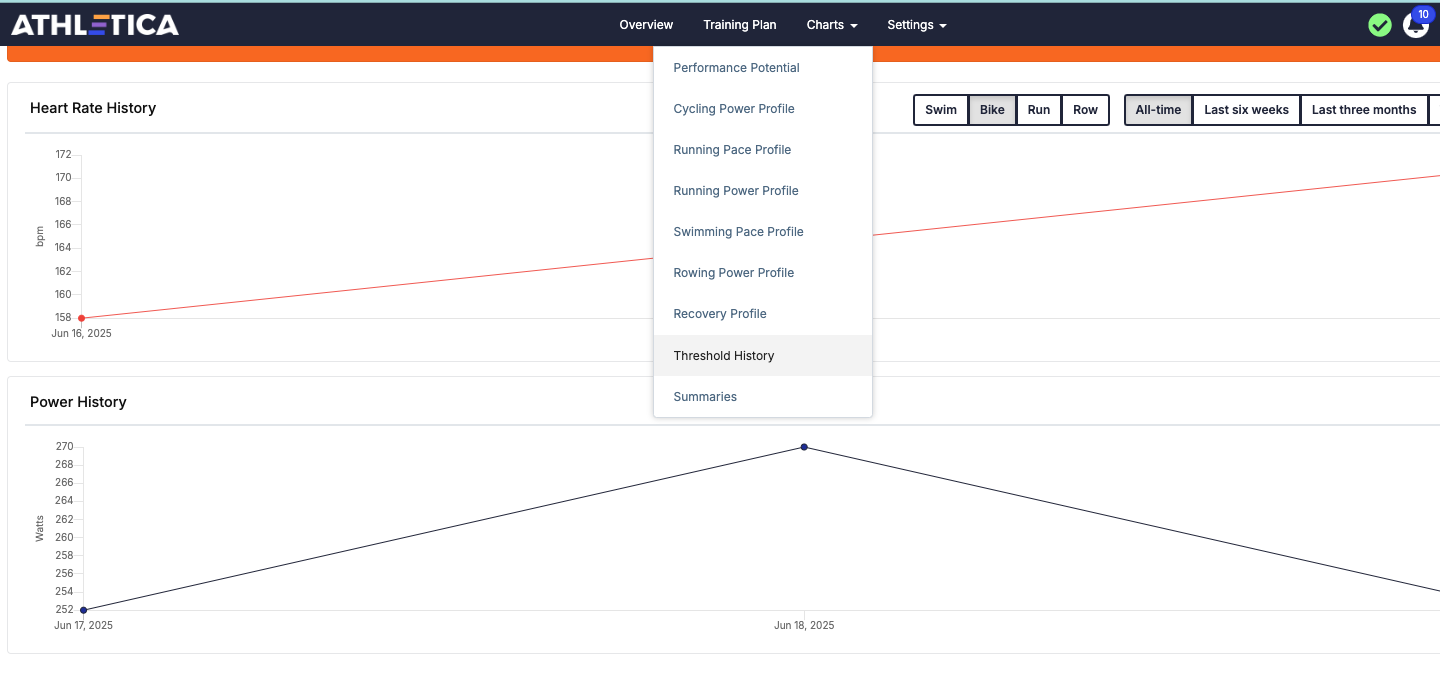Switch sport filter to Row
Image resolution: width=1440 pixels, height=676 pixels.
point(1086,110)
